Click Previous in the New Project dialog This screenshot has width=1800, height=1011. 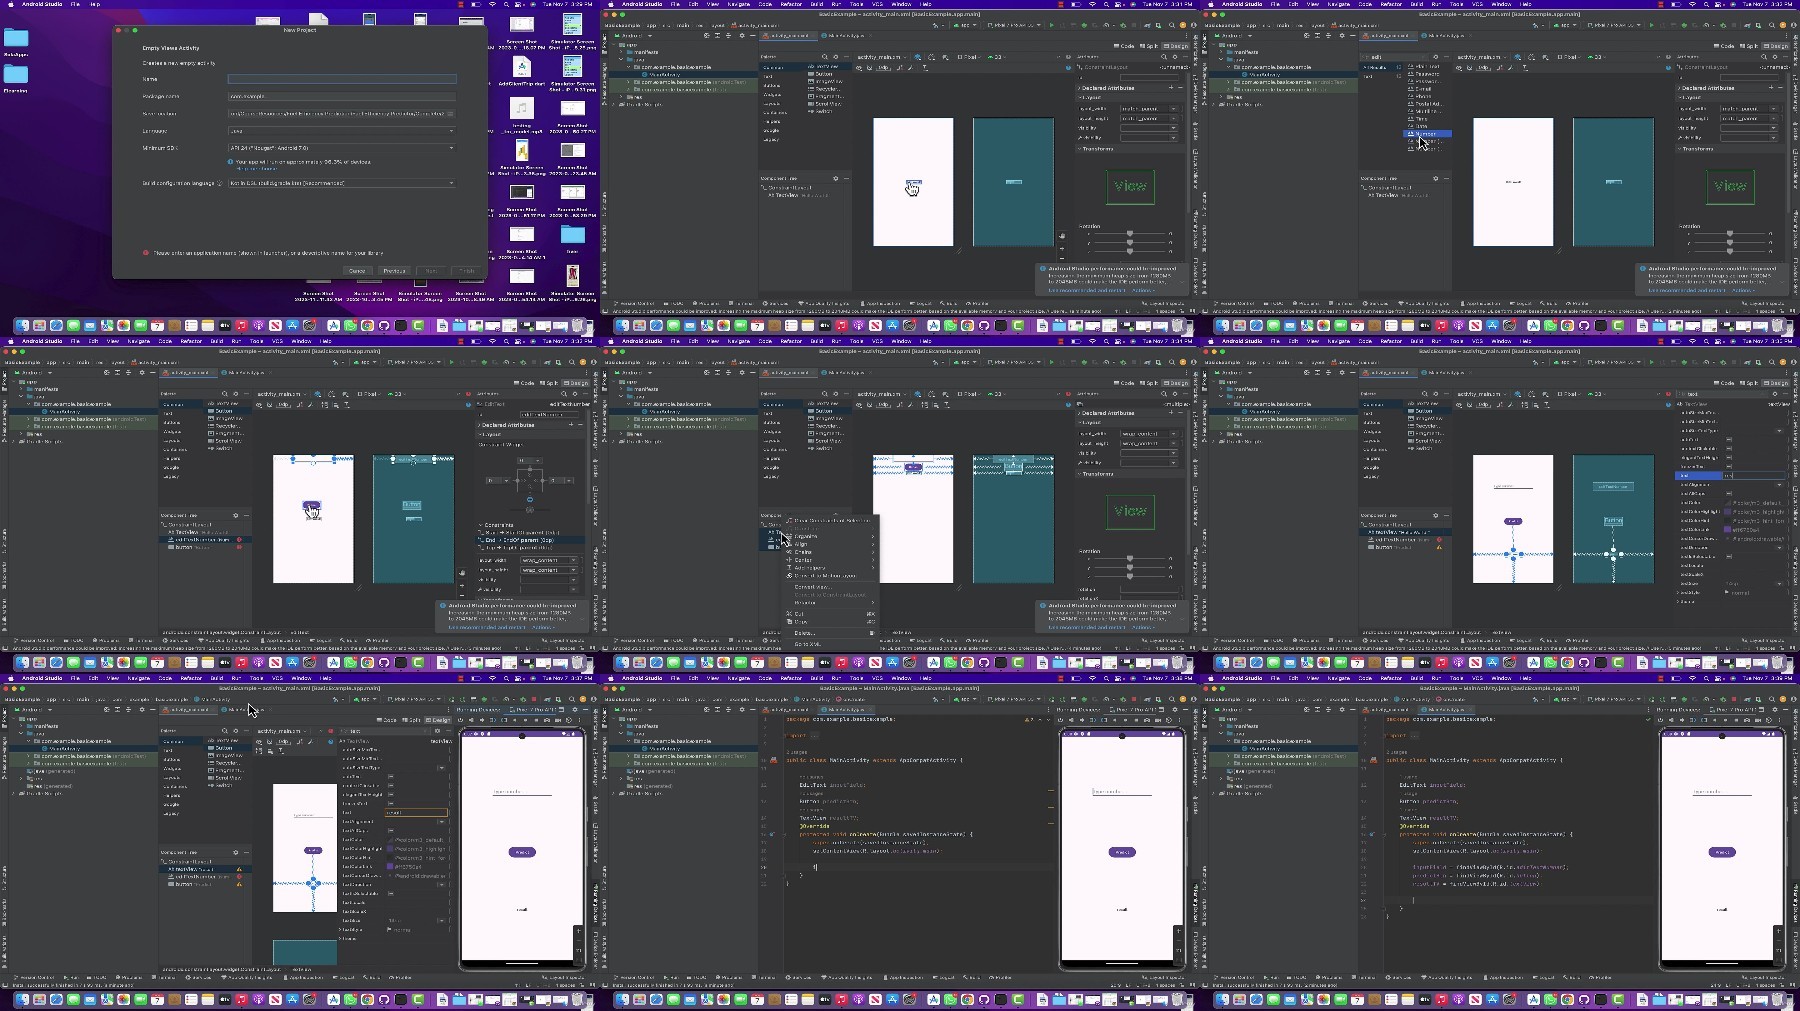point(394,271)
